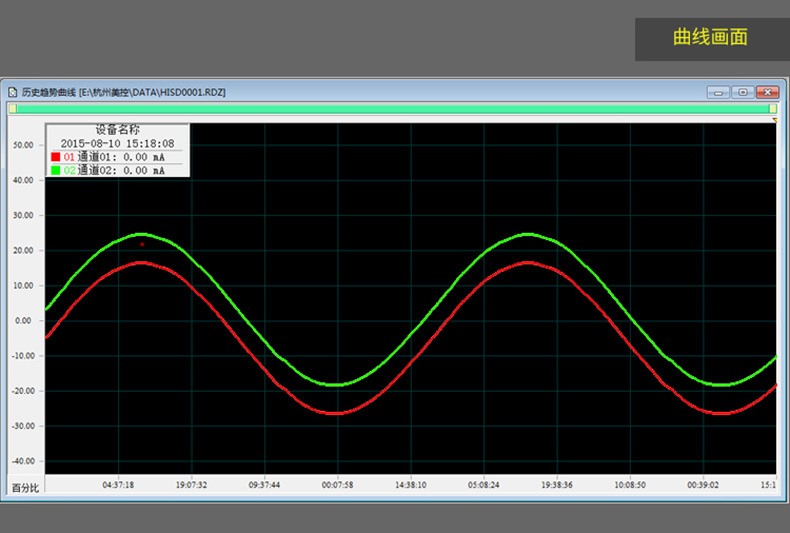Click the 19:38:36 time axis label
The height and width of the screenshot is (533, 790).
point(557,485)
